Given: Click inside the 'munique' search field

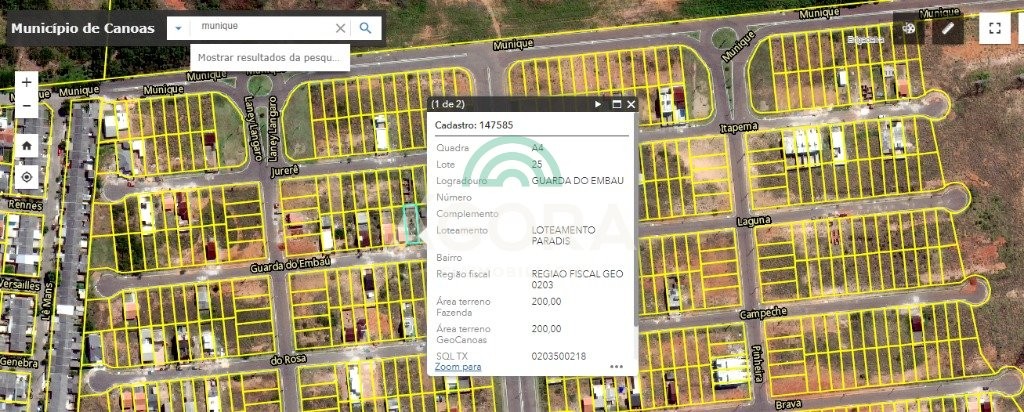Looking at the screenshot, I should [x=262, y=27].
